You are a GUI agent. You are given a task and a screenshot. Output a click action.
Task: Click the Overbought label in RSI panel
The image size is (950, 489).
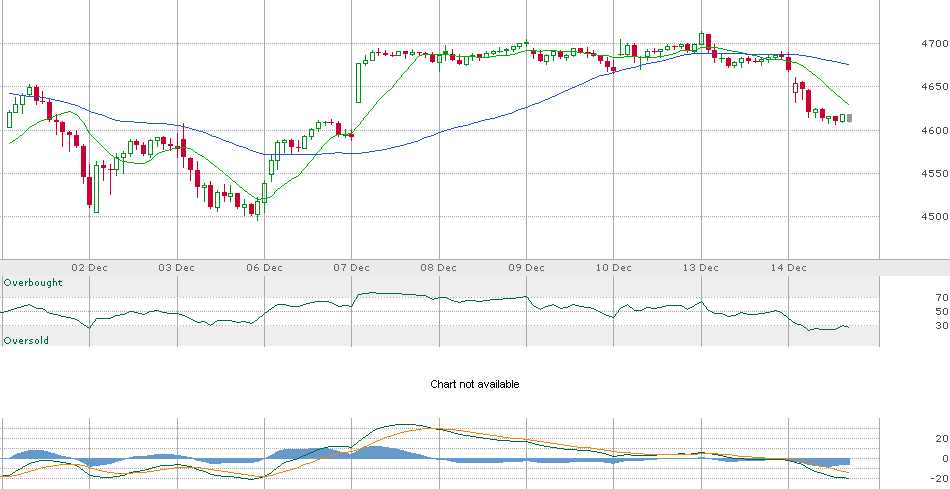point(33,283)
